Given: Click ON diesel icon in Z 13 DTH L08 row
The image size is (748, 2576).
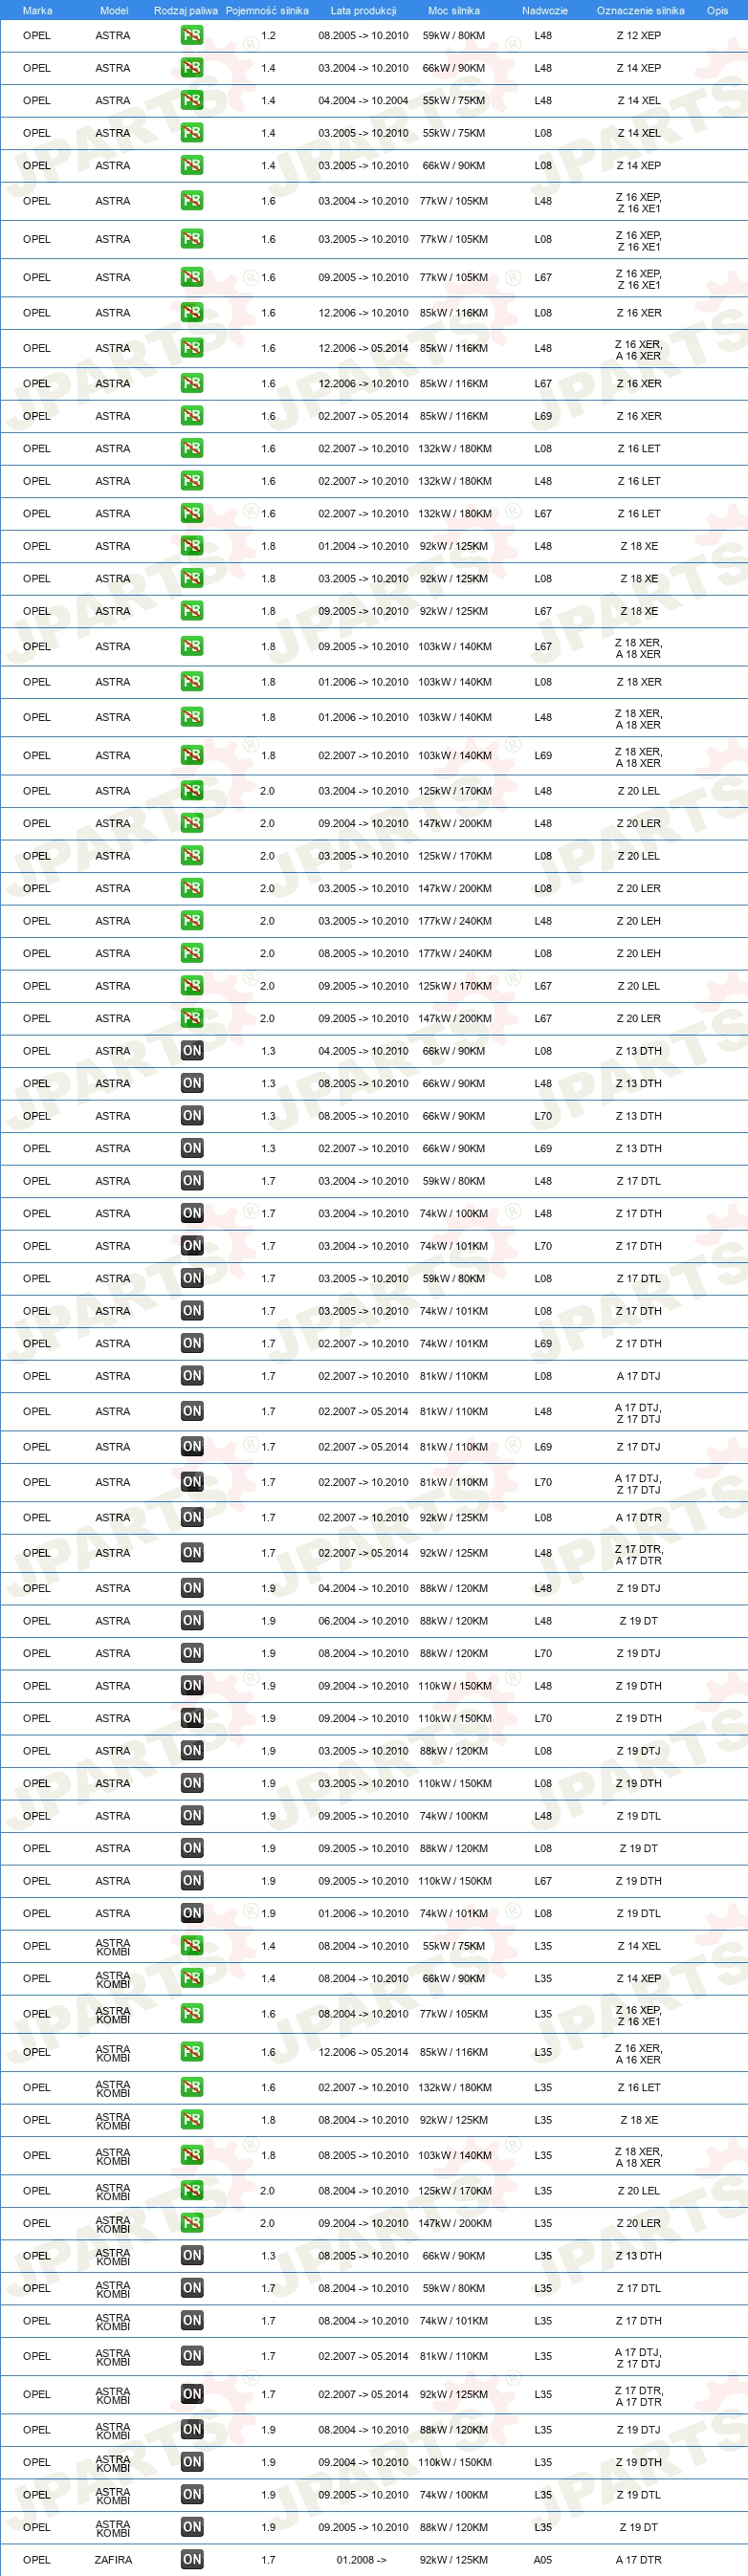Looking at the screenshot, I should [192, 1050].
